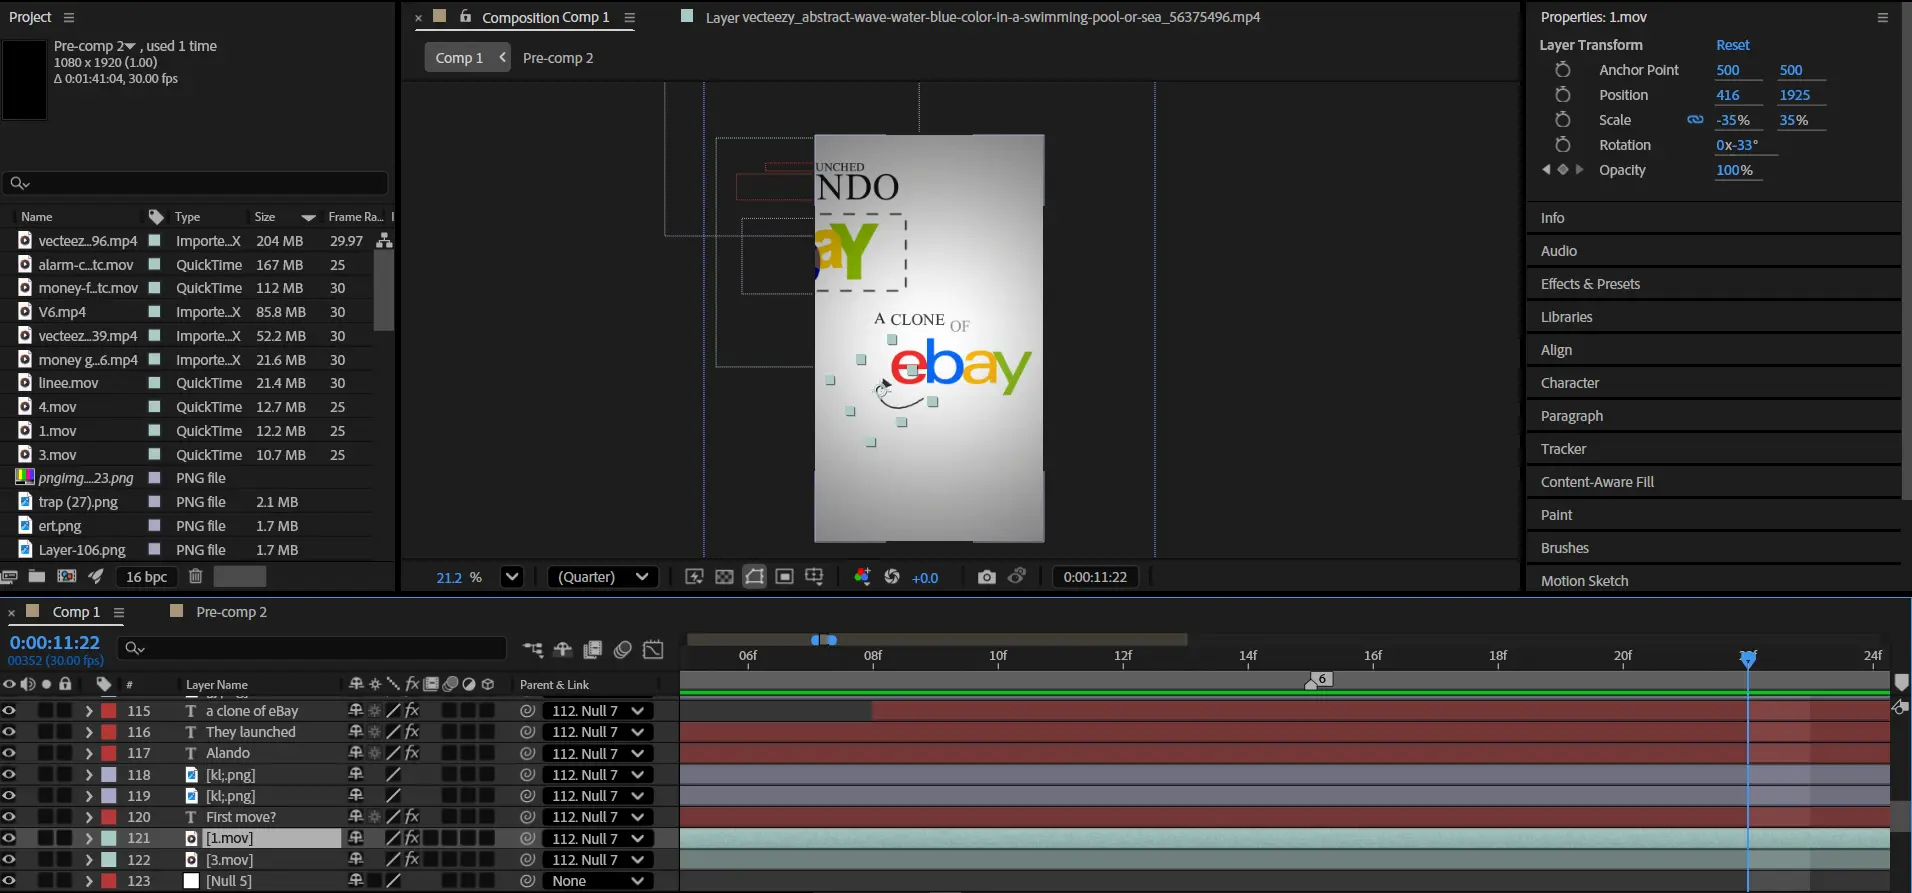This screenshot has height=893, width=1912.
Task: Toggle the scale constrain proportions link
Action: pos(1695,120)
